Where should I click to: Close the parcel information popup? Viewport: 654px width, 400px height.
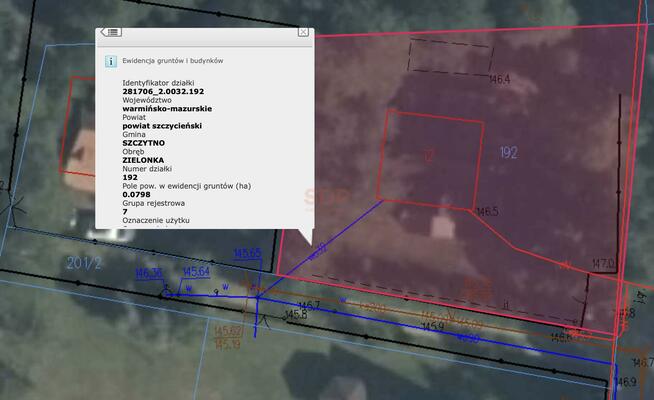pos(302,33)
